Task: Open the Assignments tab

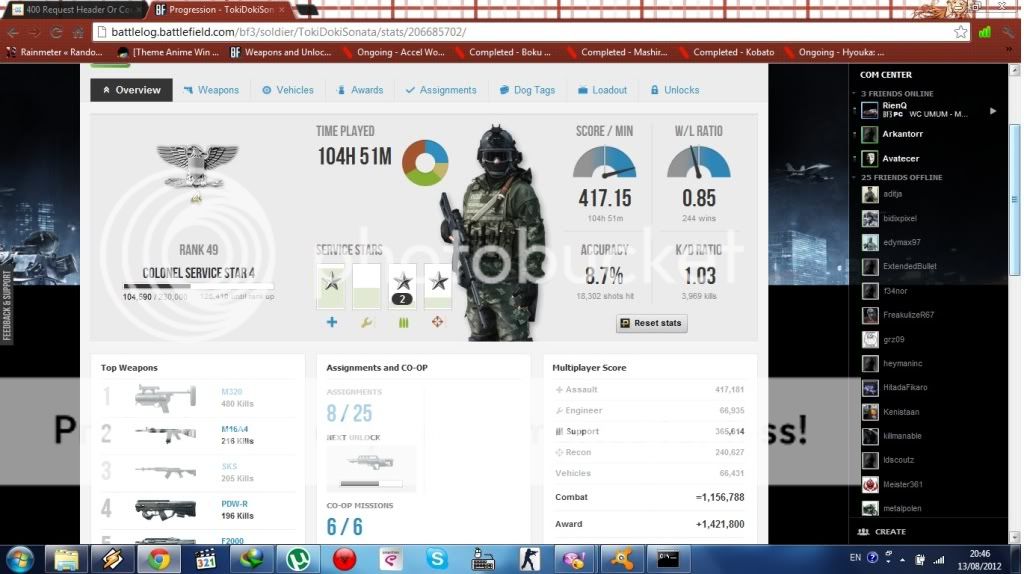Action: 441,90
